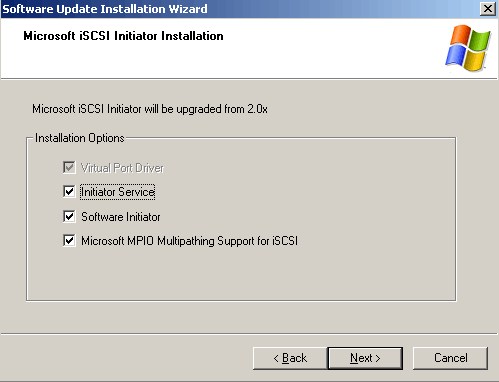
Task: Click the disabled Virtual Port Driver label
Action: [x=122, y=168]
